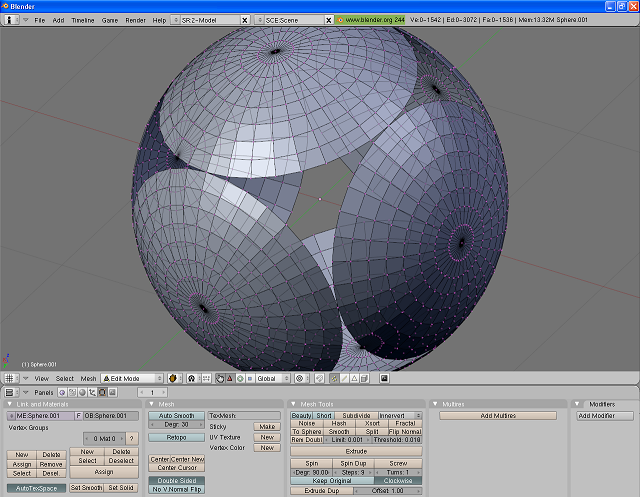Open the Global orientation dropdown

[x=273, y=378]
